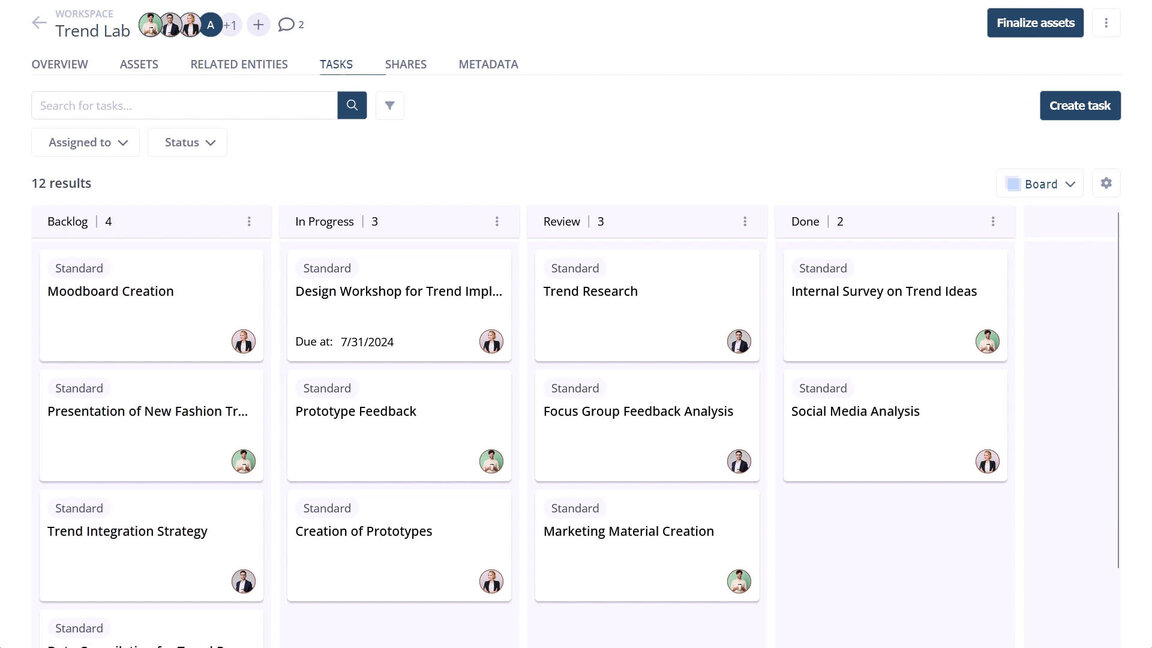Open the Board view selector dropdown
The width and height of the screenshot is (1152, 648).
[x=1040, y=184]
